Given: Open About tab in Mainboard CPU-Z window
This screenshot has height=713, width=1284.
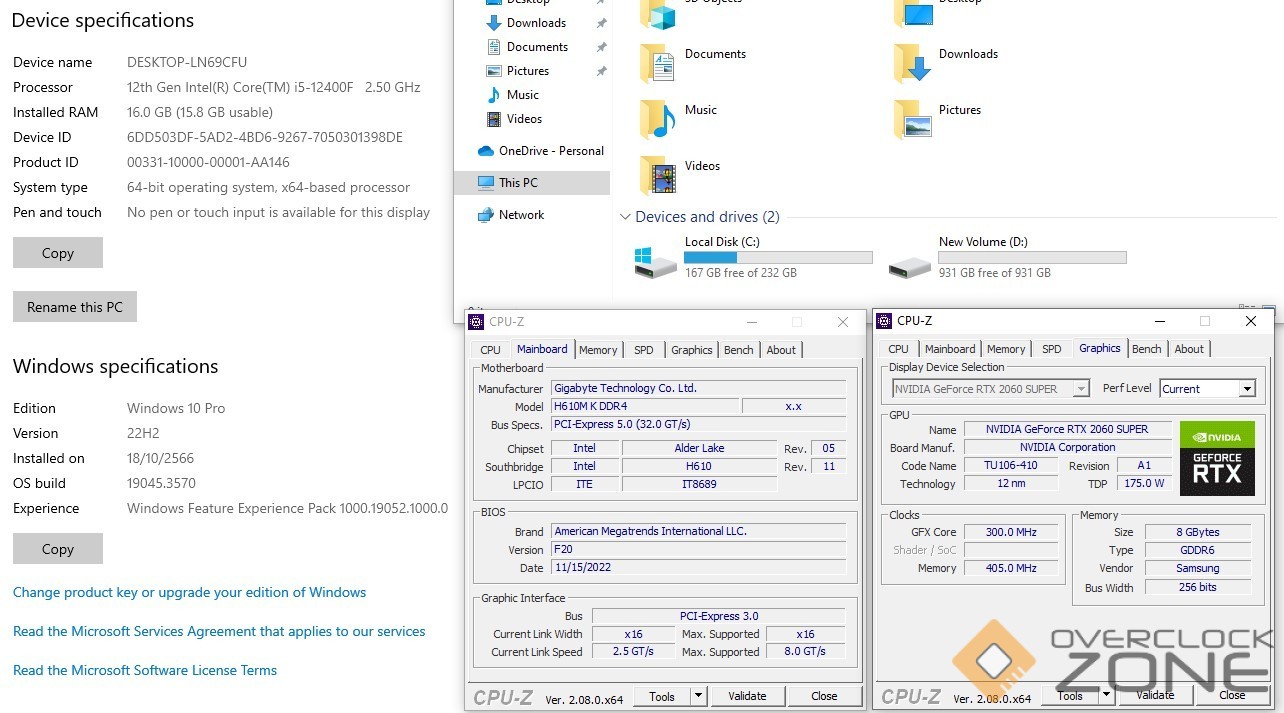Looking at the screenshot, I should 781,350.
